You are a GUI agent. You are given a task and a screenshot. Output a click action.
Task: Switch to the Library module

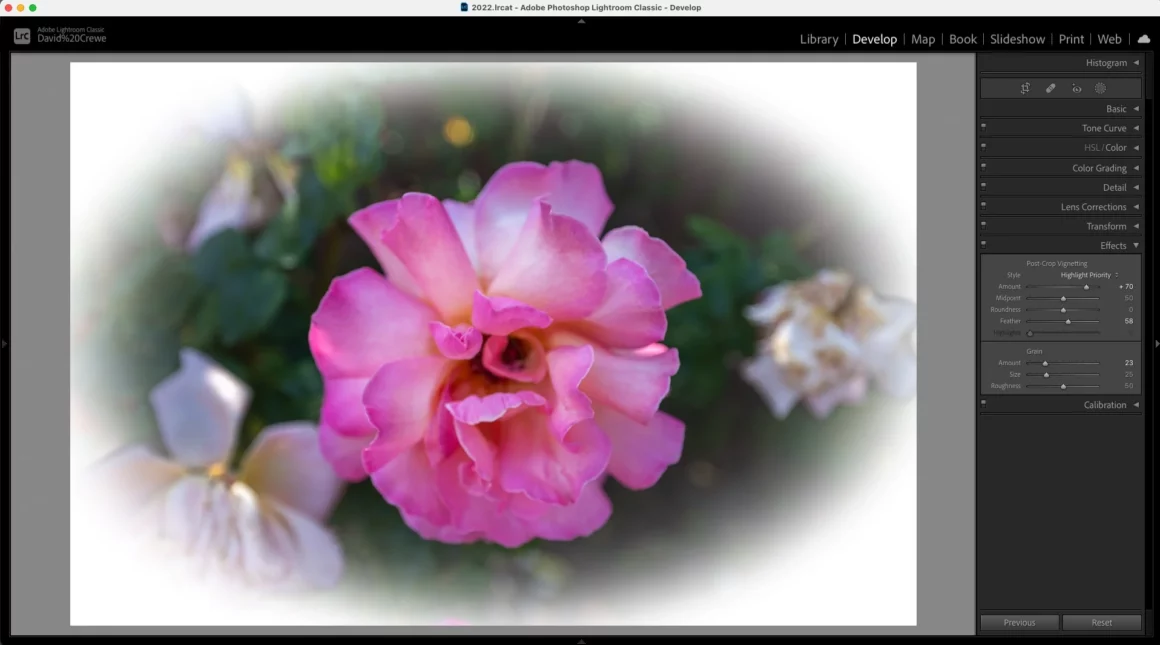click(x=818, y=39)
